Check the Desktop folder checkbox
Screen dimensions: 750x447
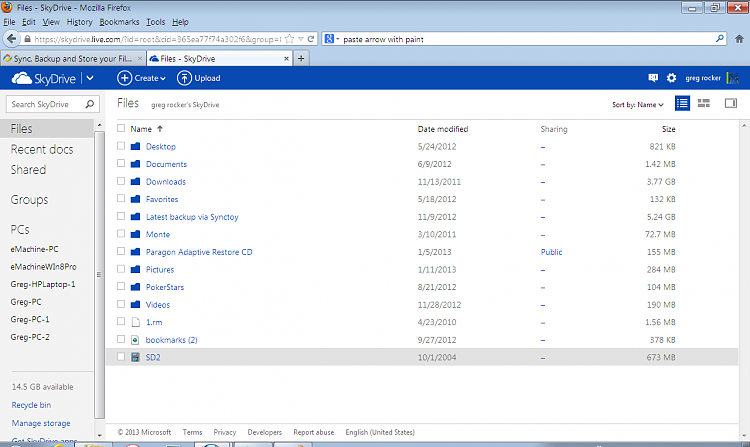121,146
